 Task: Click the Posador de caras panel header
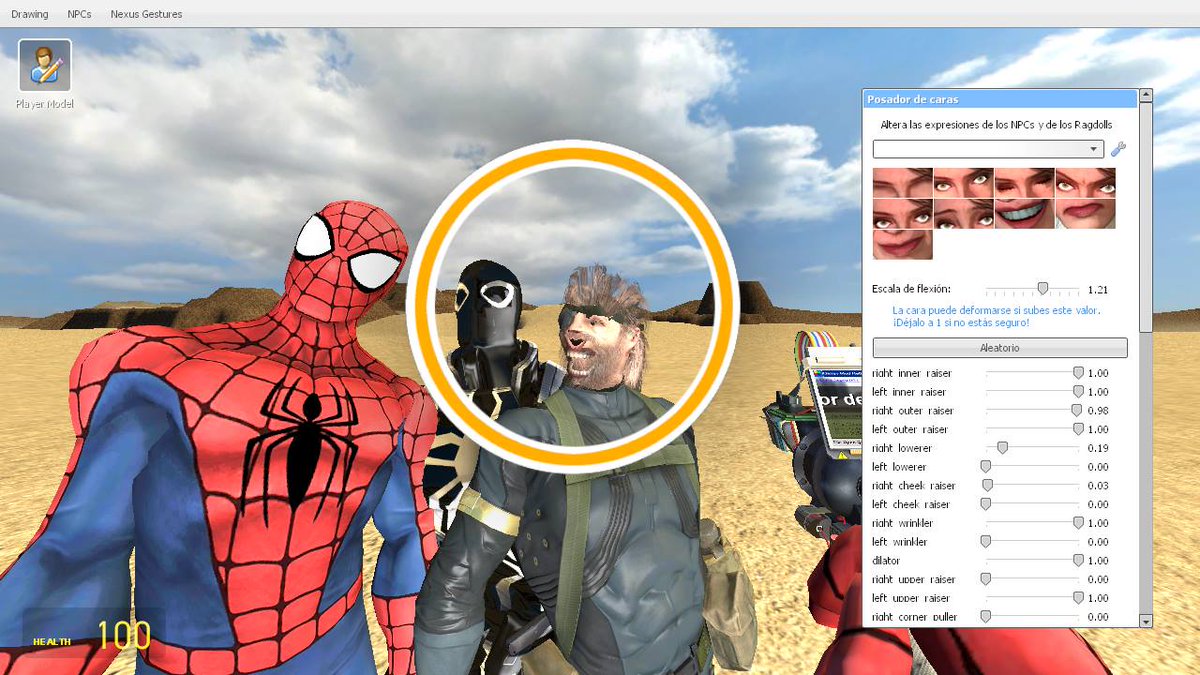pos(1000,99)
